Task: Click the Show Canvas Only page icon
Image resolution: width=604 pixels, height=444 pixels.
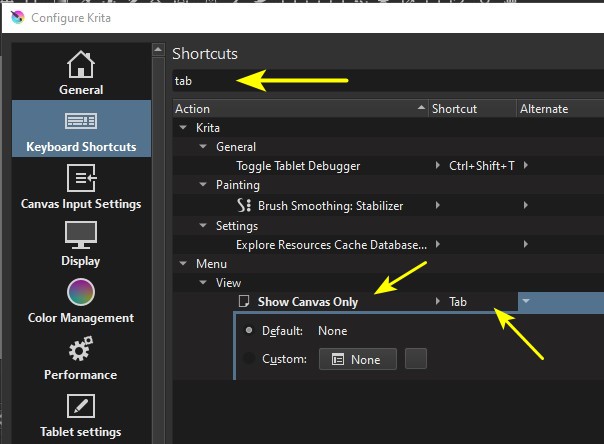Action: tap(244, 301)
